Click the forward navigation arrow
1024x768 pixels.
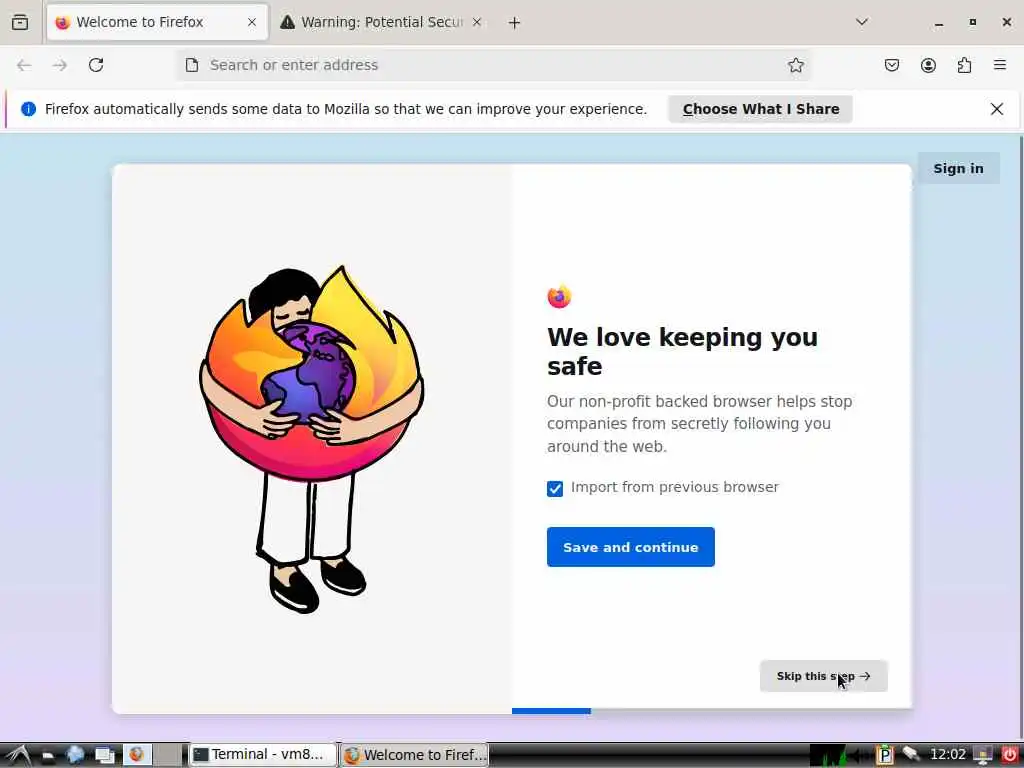[x=60, y=65]
